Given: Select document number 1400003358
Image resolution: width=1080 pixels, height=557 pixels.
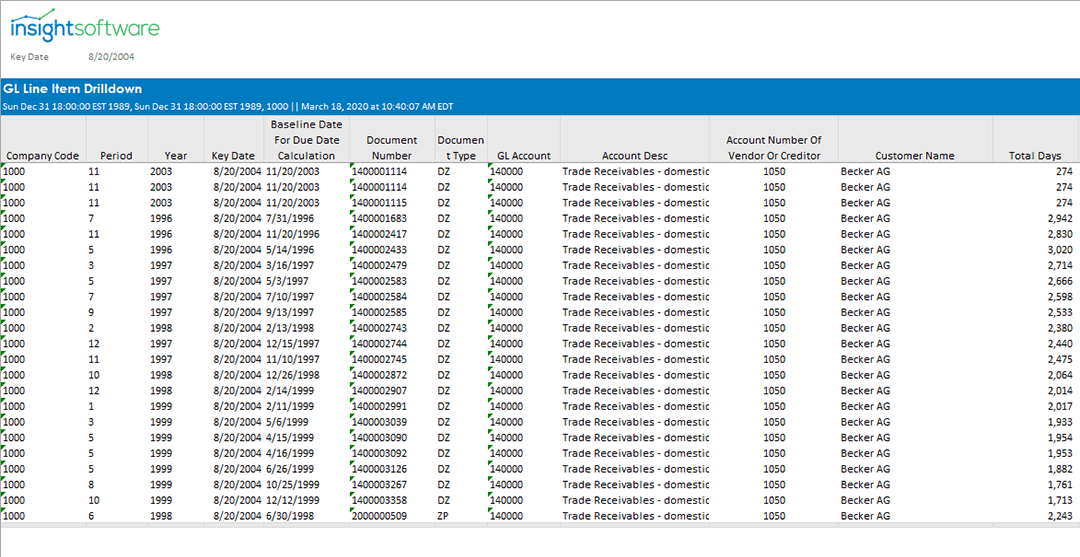Looking at the screenshot, I should click(380, 501).
